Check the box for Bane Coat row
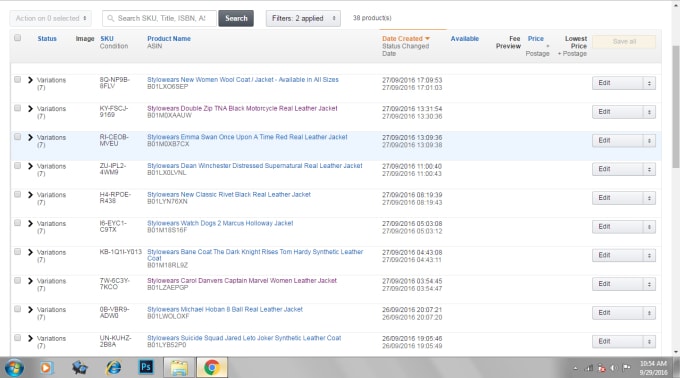Image resolution: width=680 pixels, height=378 pixels. 17,251
